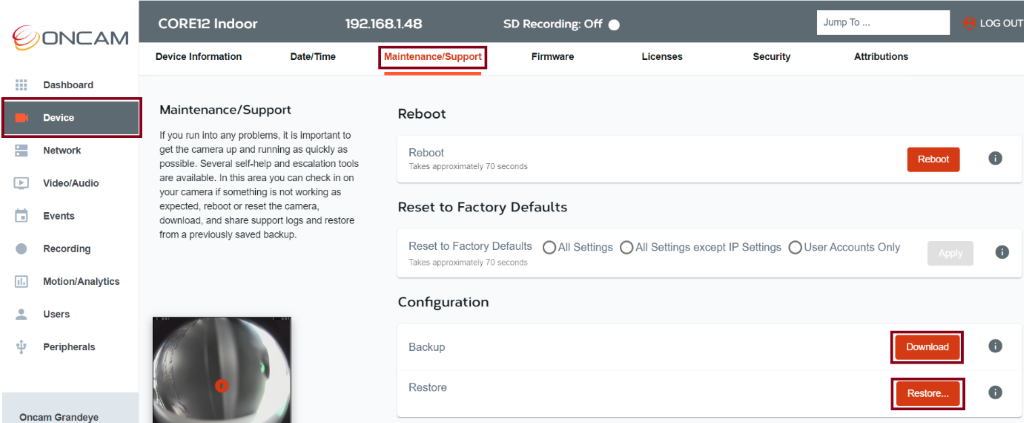
Task: Click the Apply button for factory reset
Action: pos(950,253)
